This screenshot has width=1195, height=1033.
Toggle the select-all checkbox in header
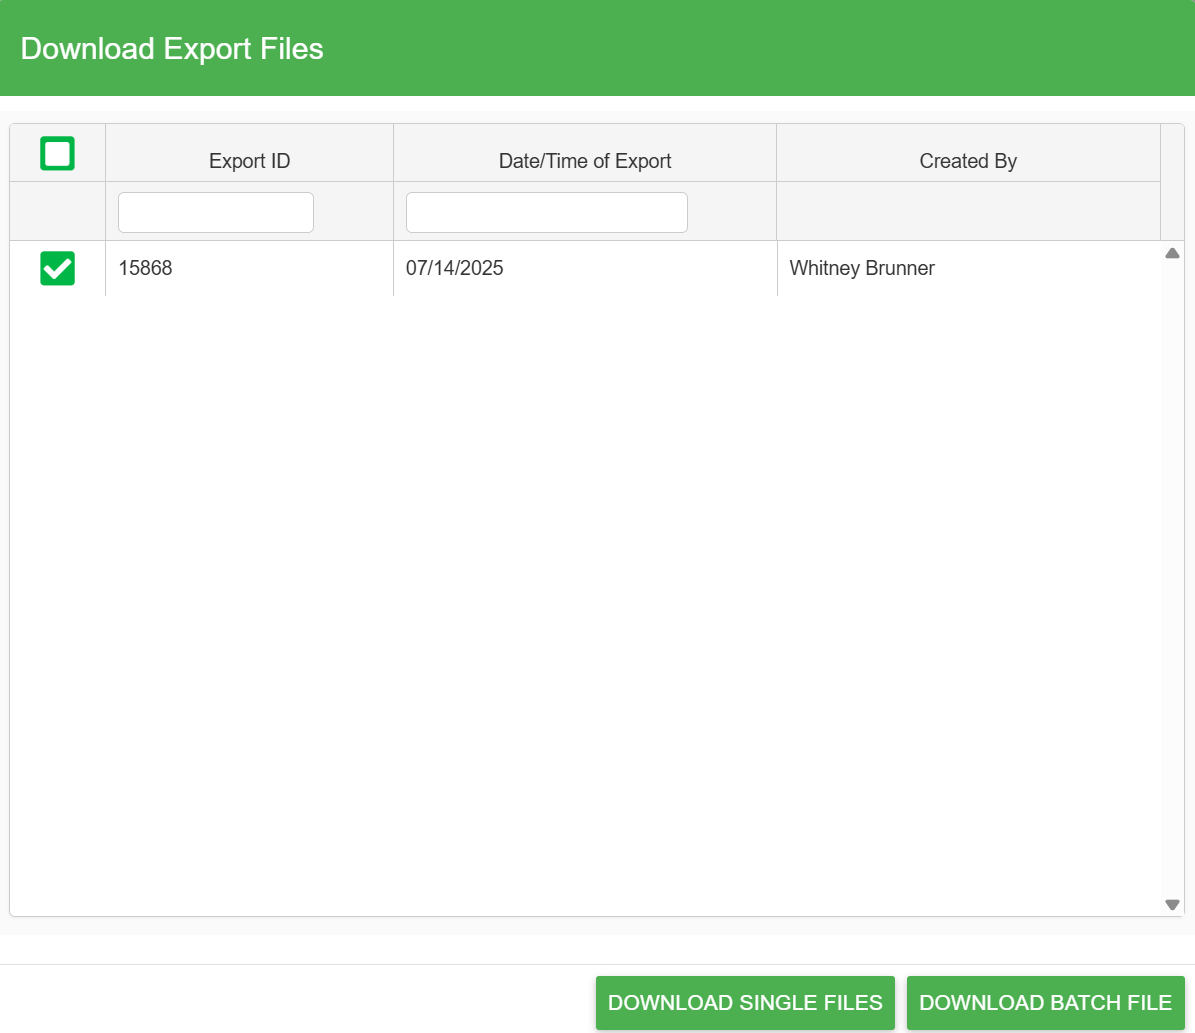click(57, 153)
